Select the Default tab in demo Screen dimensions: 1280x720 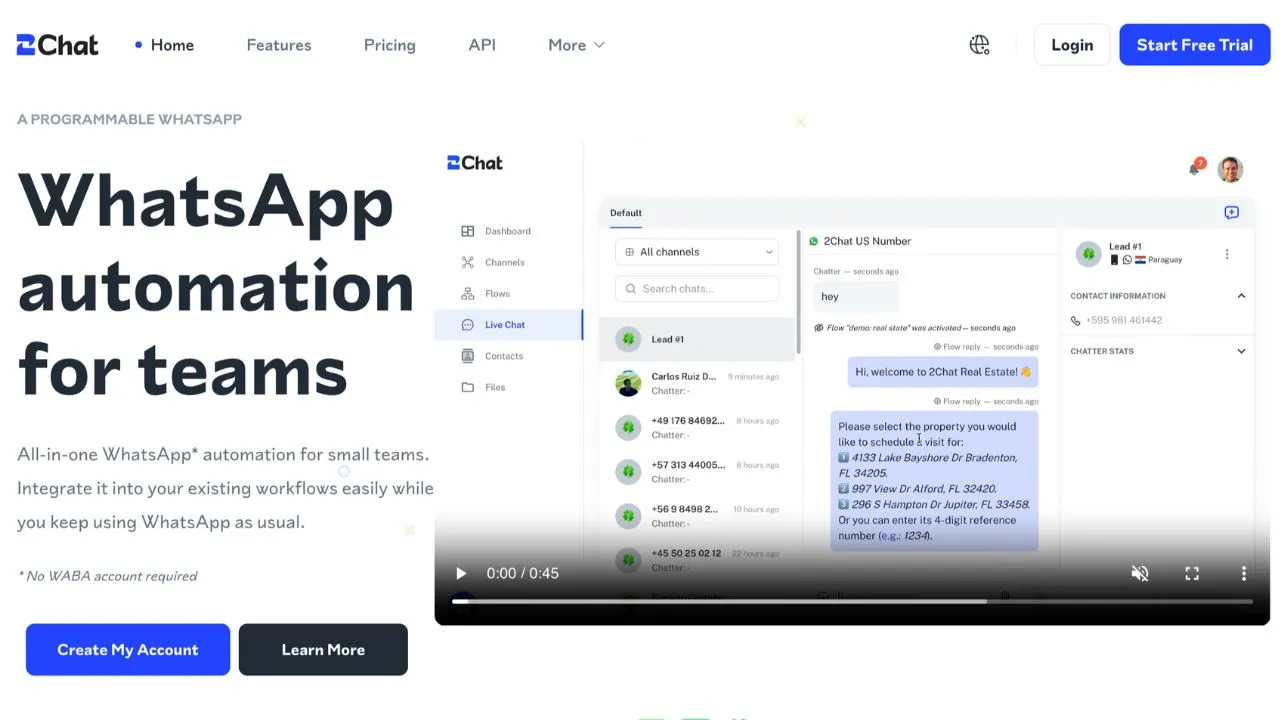(x=626, y=212)
